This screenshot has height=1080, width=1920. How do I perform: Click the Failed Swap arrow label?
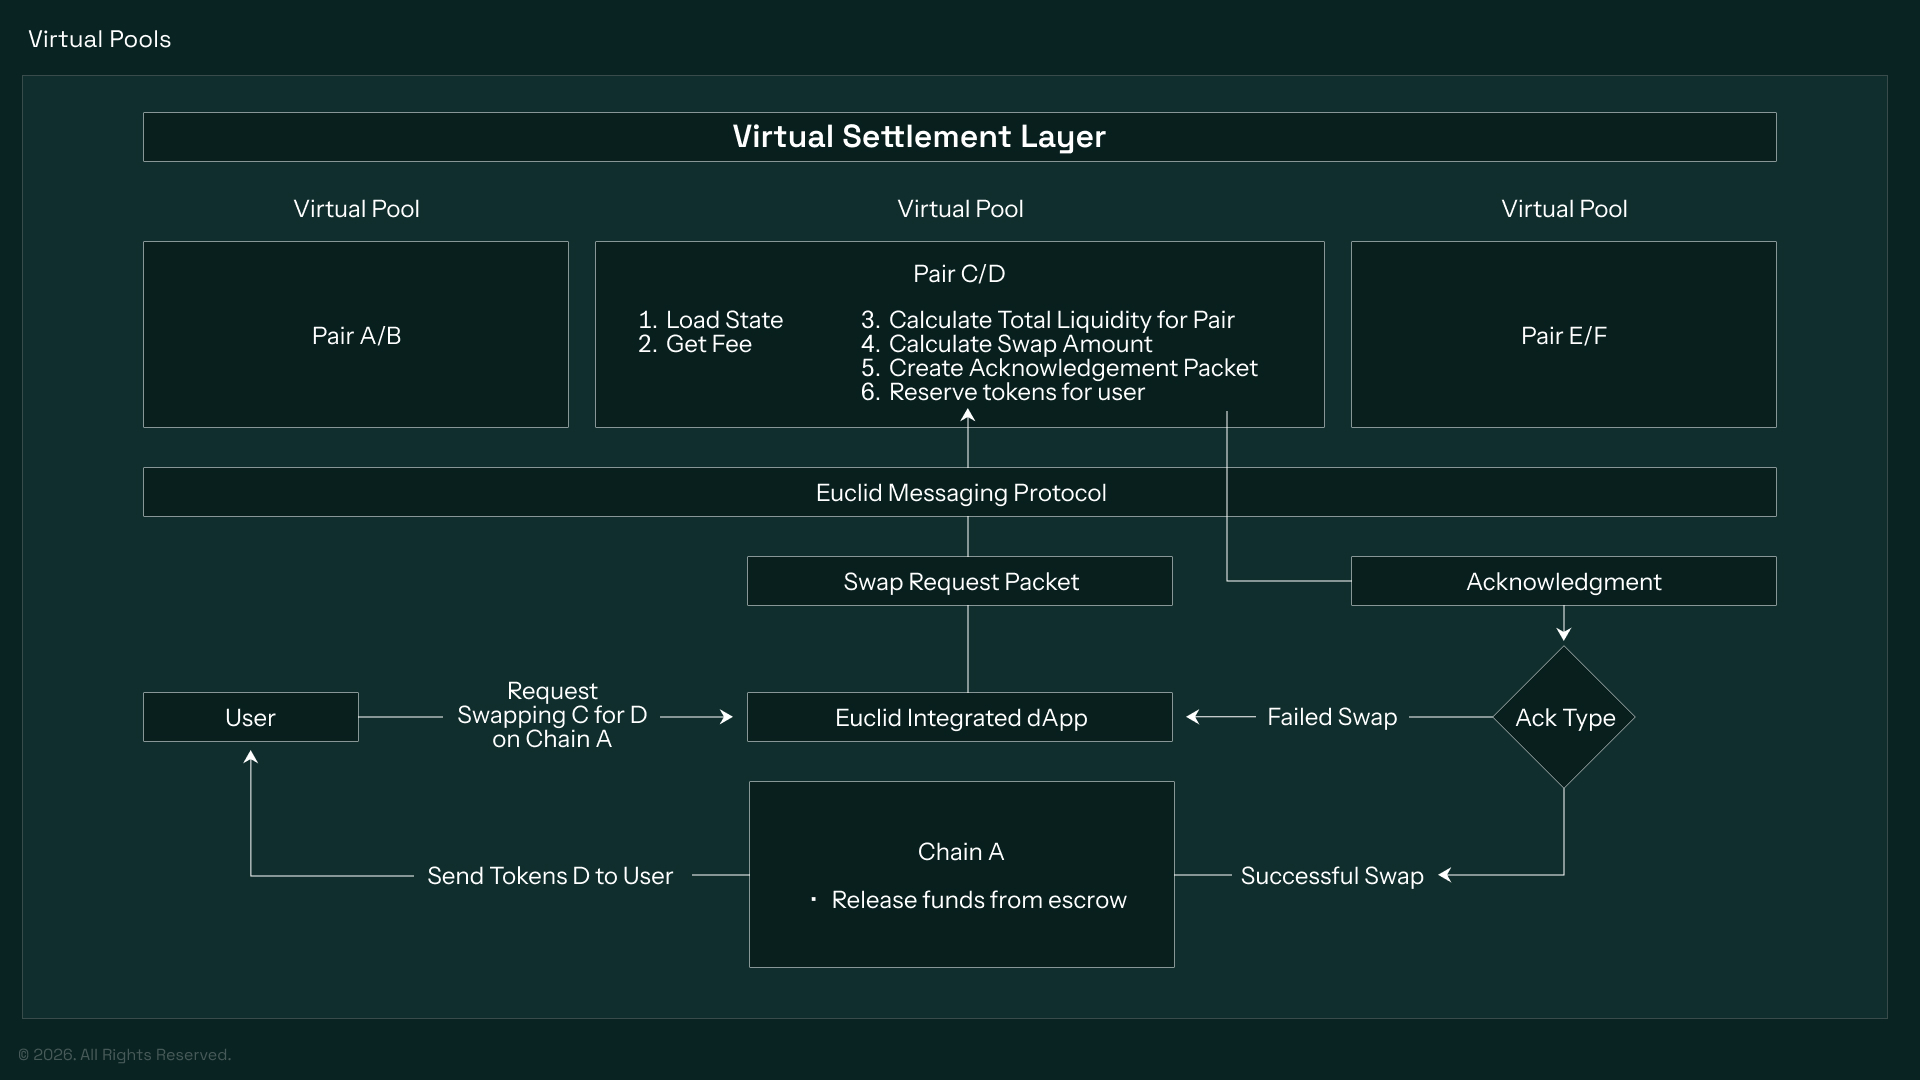point(1331,717)
